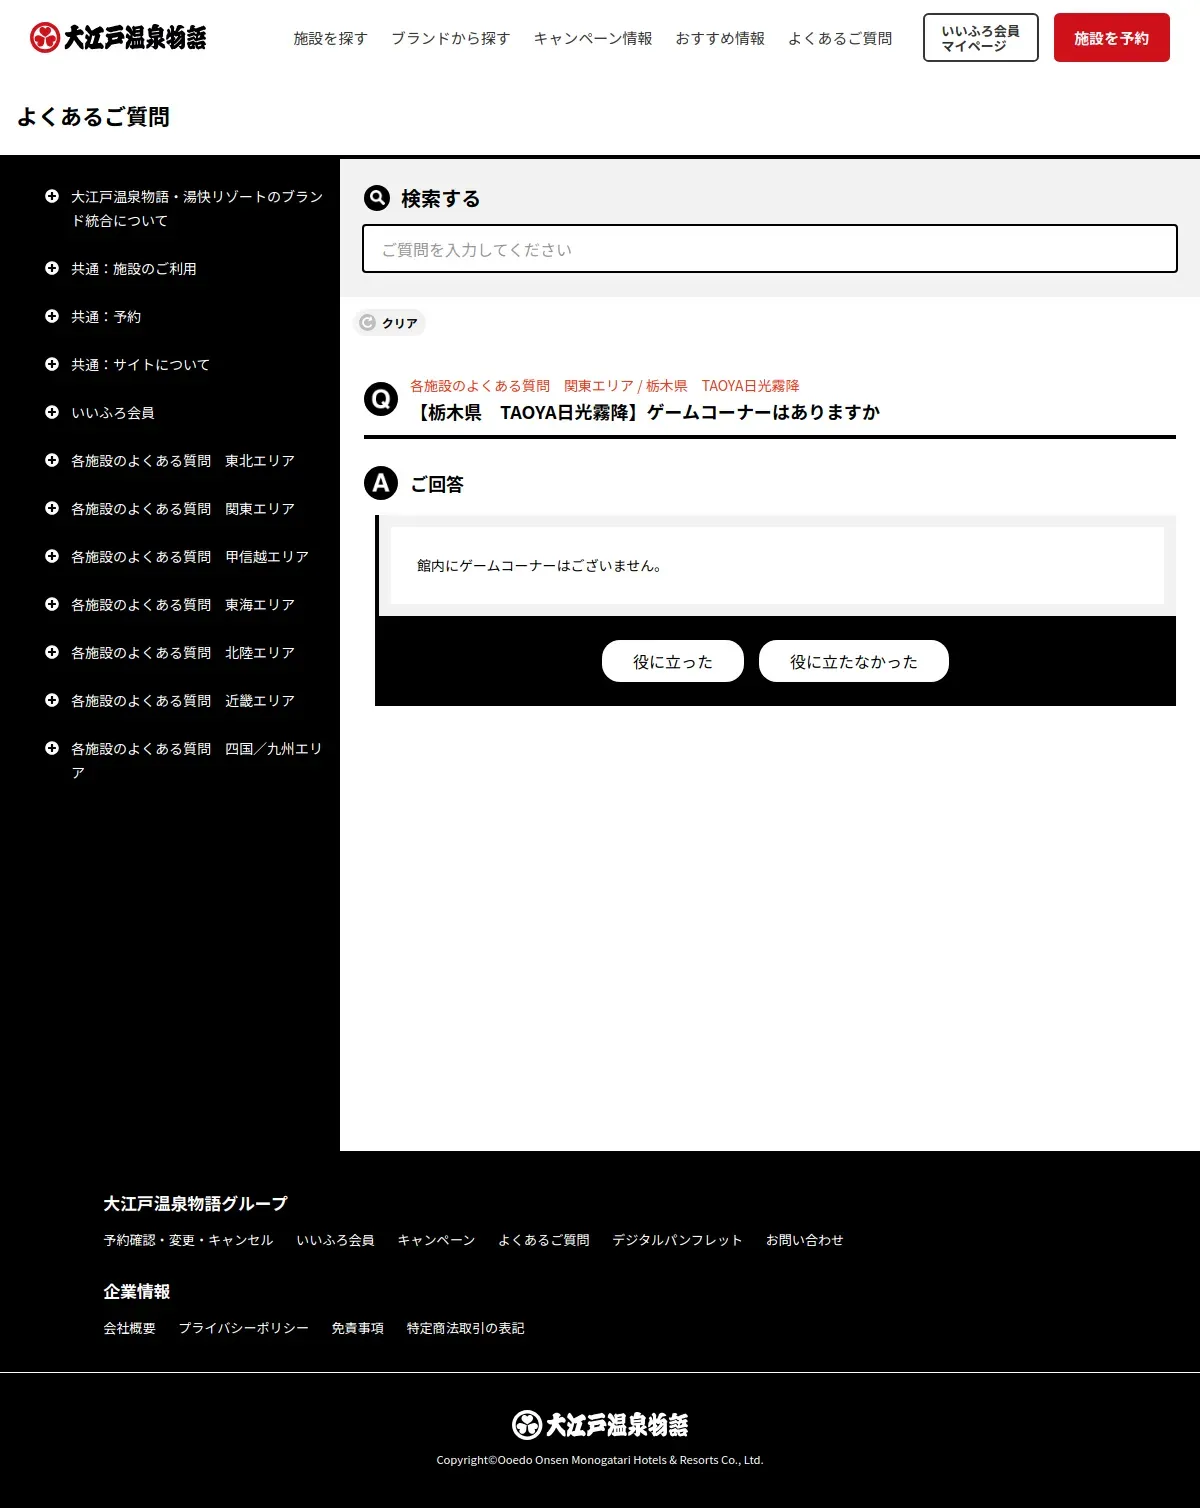Select sidebar text 共通：施設のご利用
The width and height of the screenshot is (1200, 1508).
coord(134,268)
